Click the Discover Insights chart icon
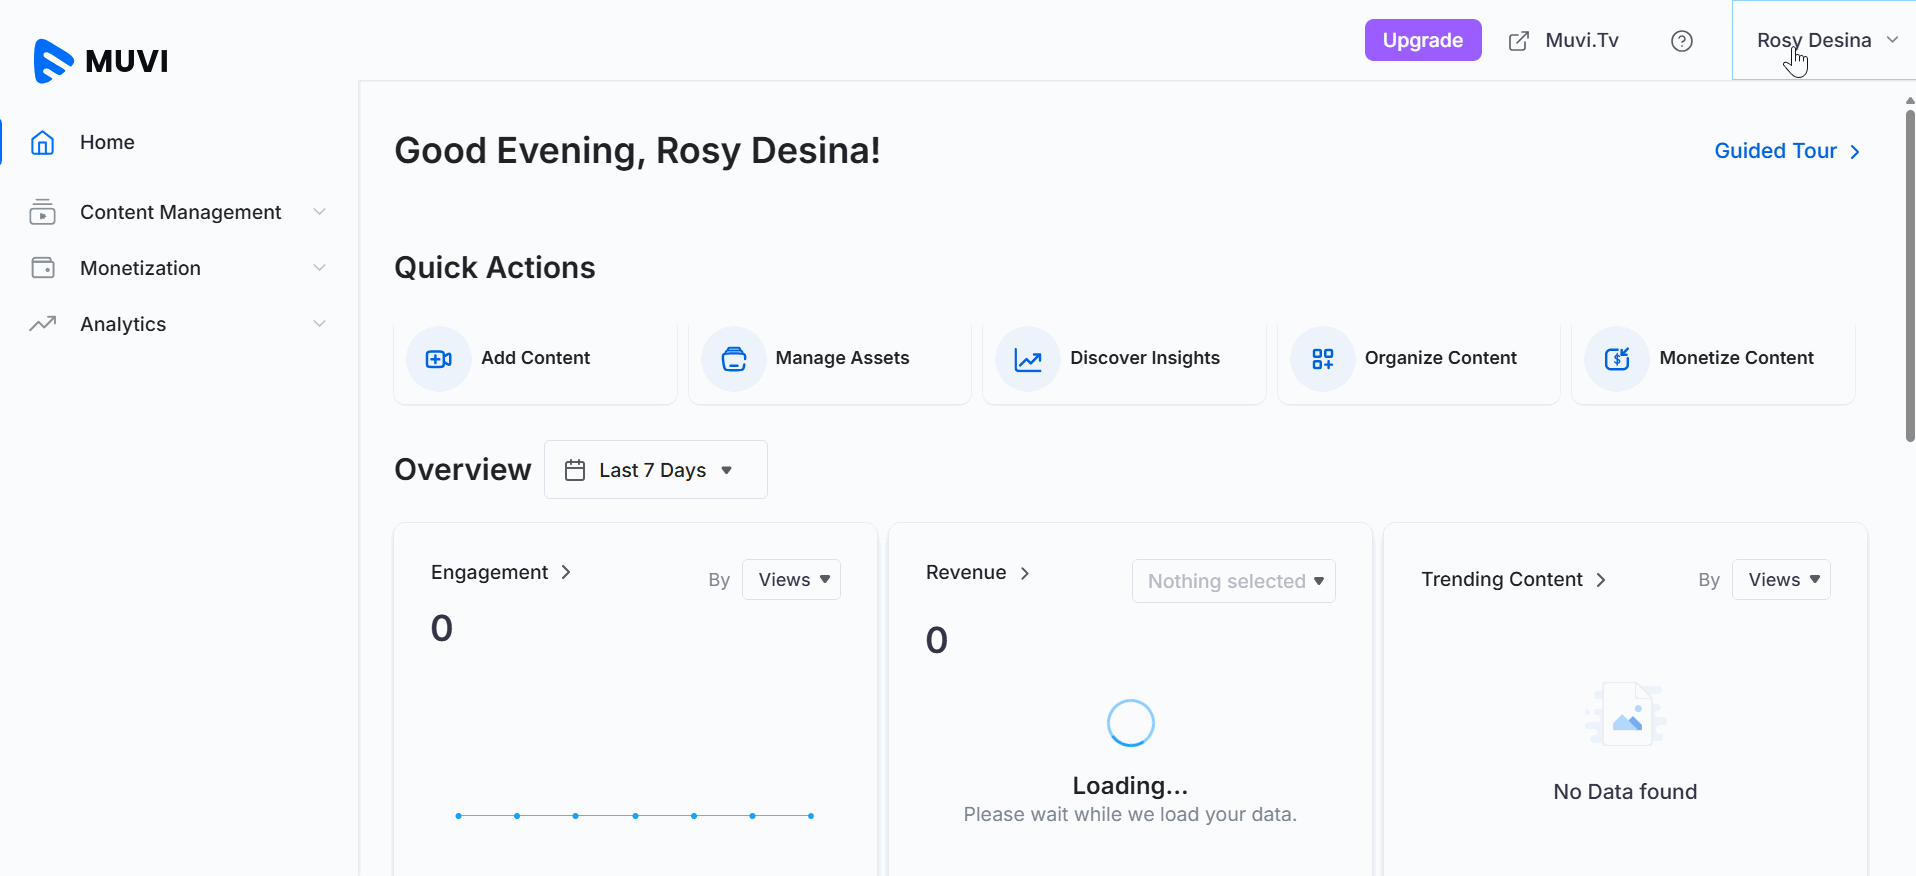The image size is (1916, 876). coord(1028,359)
